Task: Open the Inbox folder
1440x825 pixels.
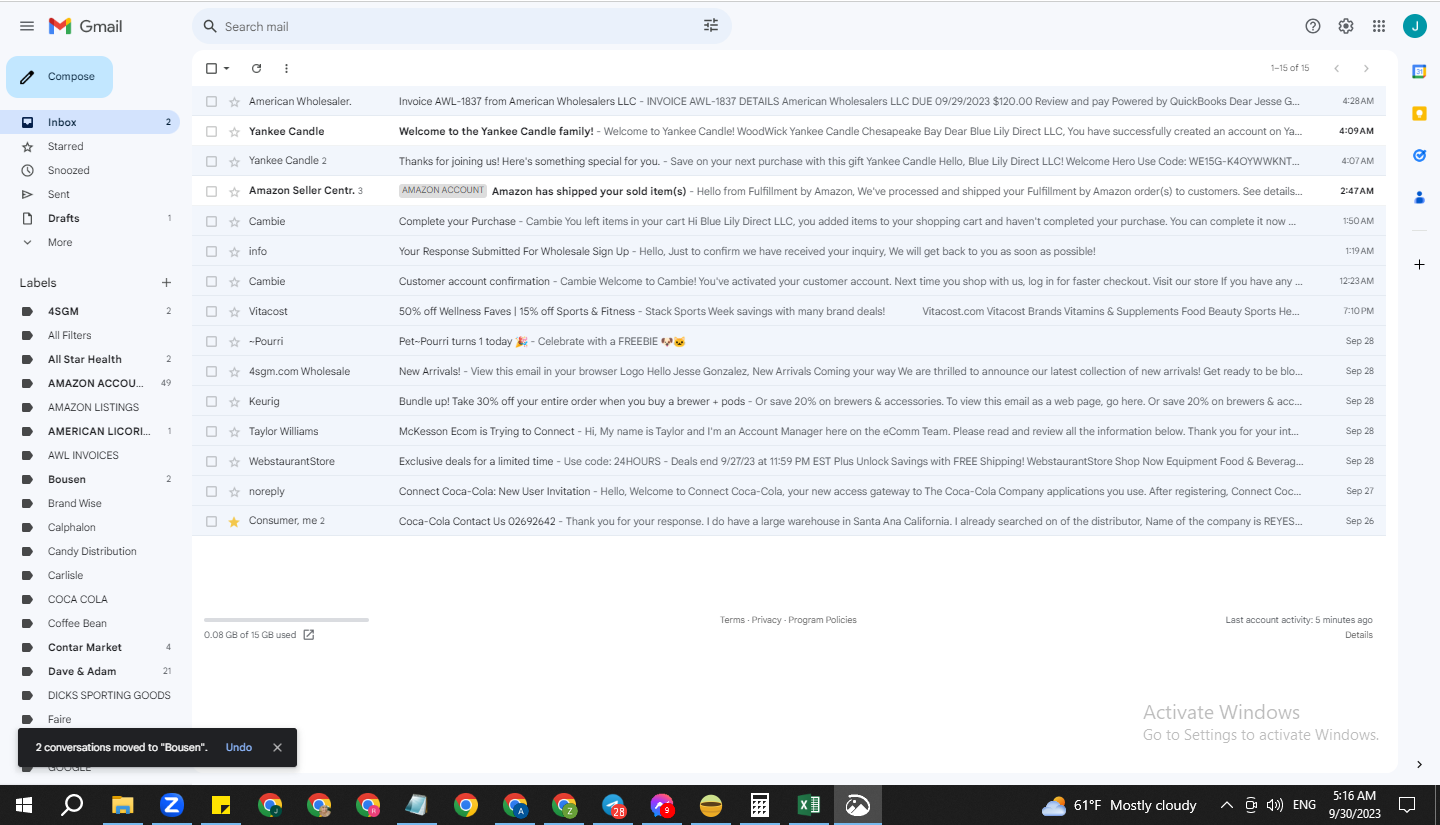Action: (90, 122)
